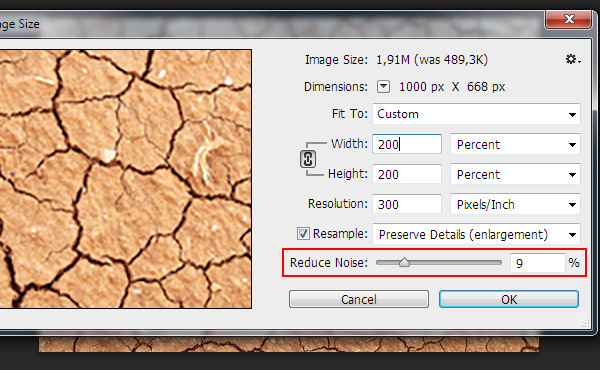This screenshot has width=600, height=370.
Task: Click the Reduce Noise slider handle
Action: tap(404, 262)
